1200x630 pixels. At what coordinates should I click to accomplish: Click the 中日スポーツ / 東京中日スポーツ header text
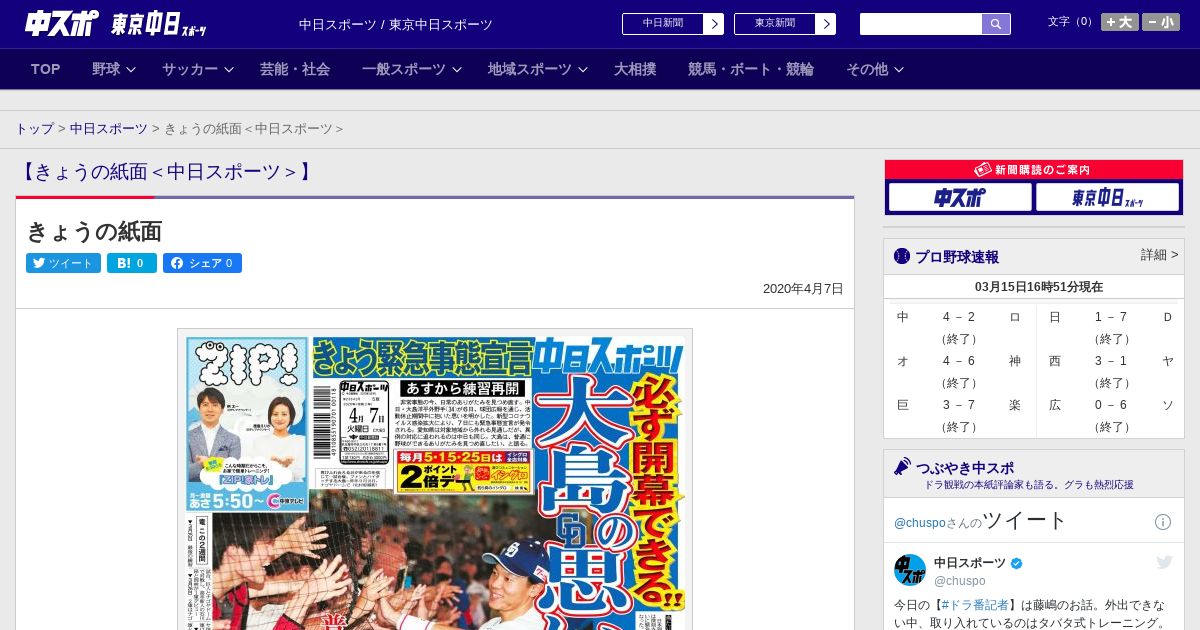pyautogui.click(x=396, y=24)
